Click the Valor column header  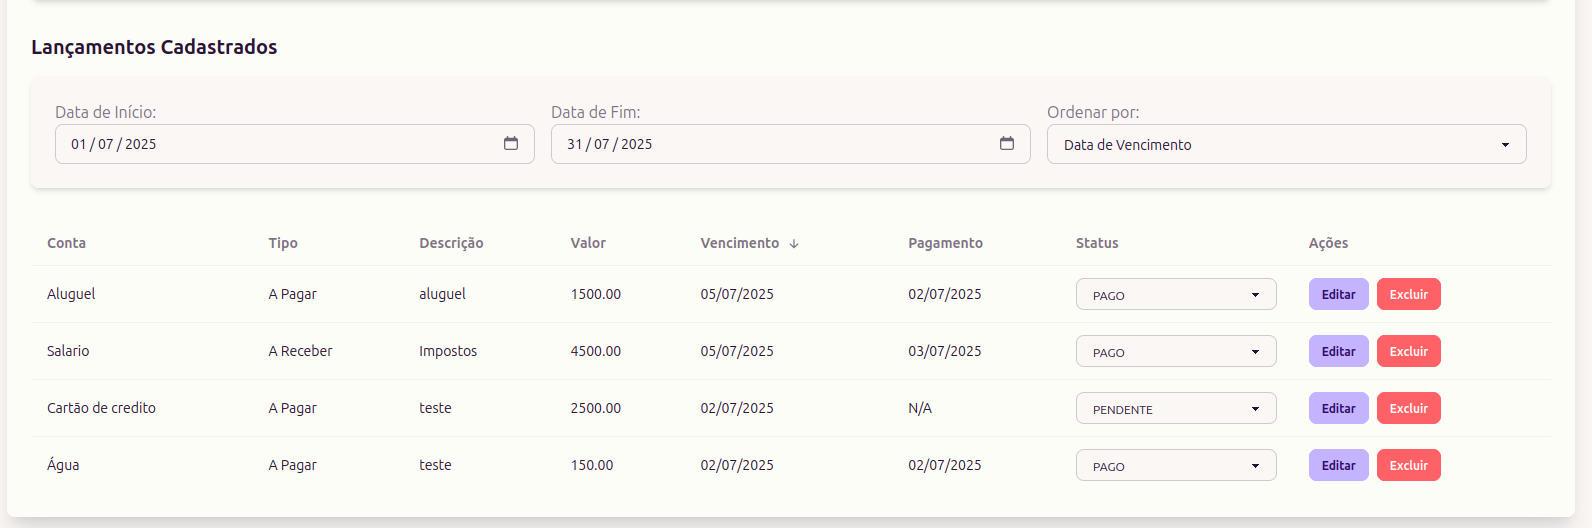point(588,243)
